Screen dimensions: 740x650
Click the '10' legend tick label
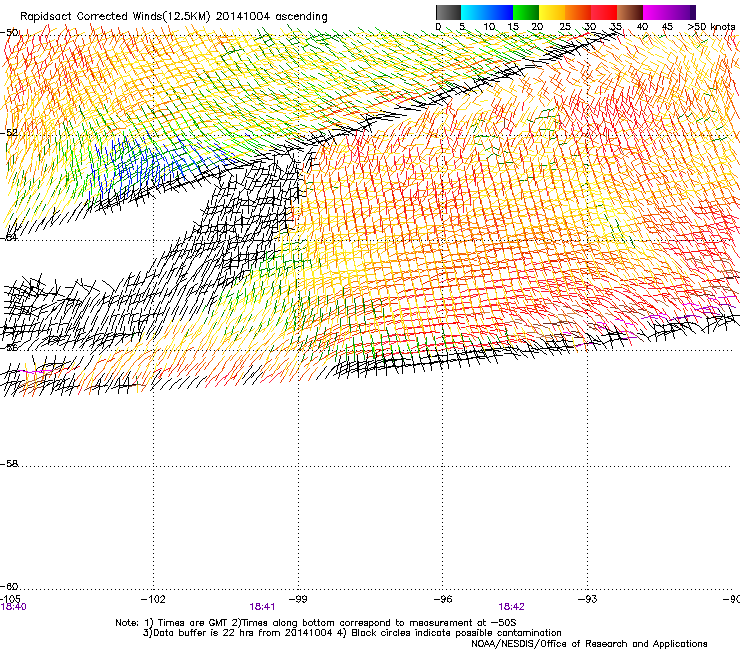(x=489, y=26)
